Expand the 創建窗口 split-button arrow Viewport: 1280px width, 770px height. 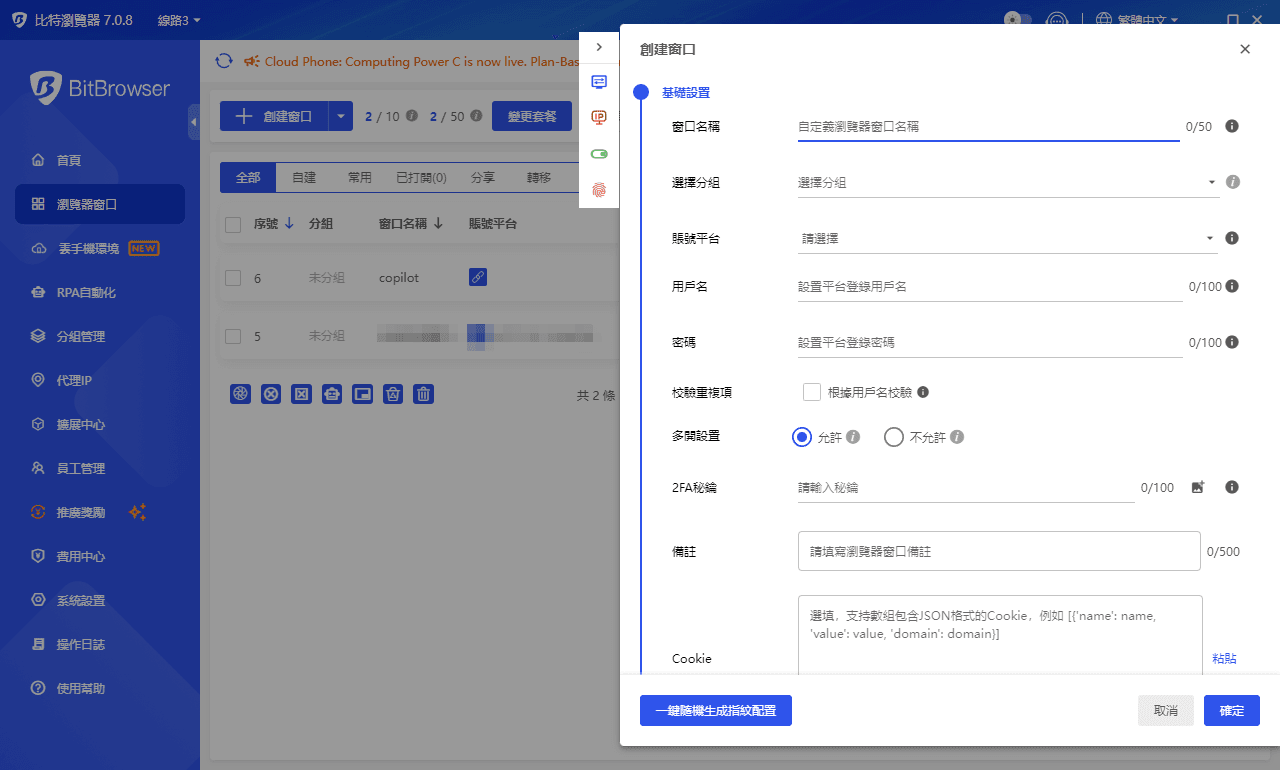point(340,116)
